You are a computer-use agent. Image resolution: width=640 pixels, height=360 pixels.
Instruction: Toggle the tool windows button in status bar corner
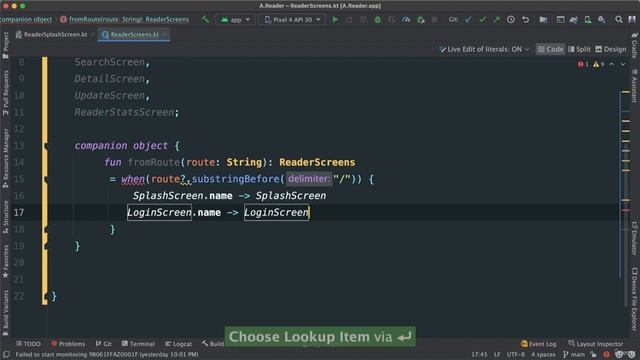coord(6,355)
